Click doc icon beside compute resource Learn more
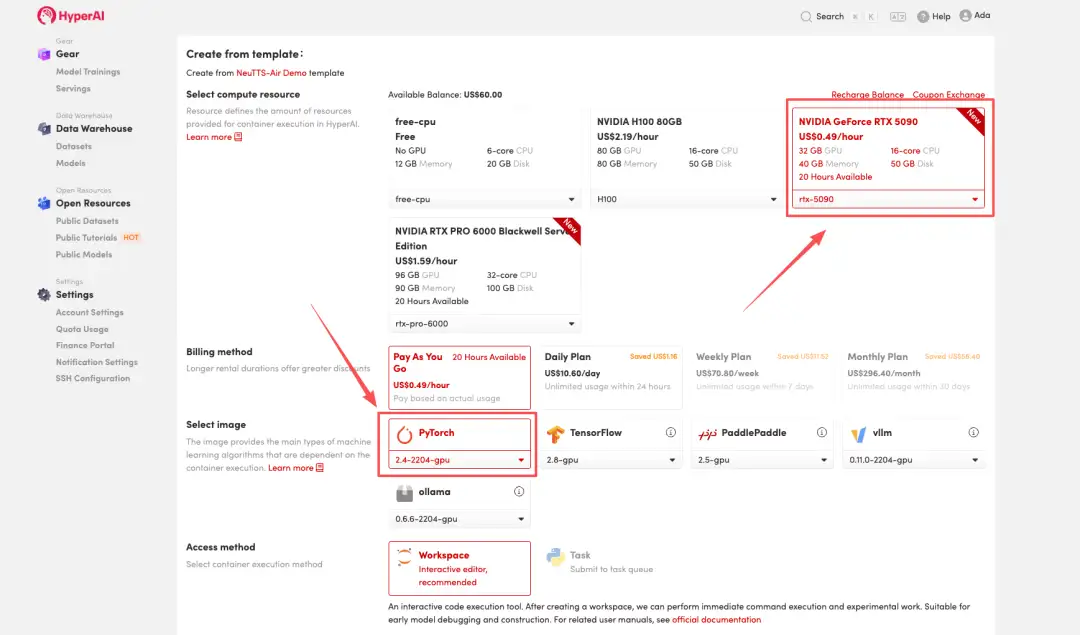This screenshot has width=1080, height=635. (238, 137)
